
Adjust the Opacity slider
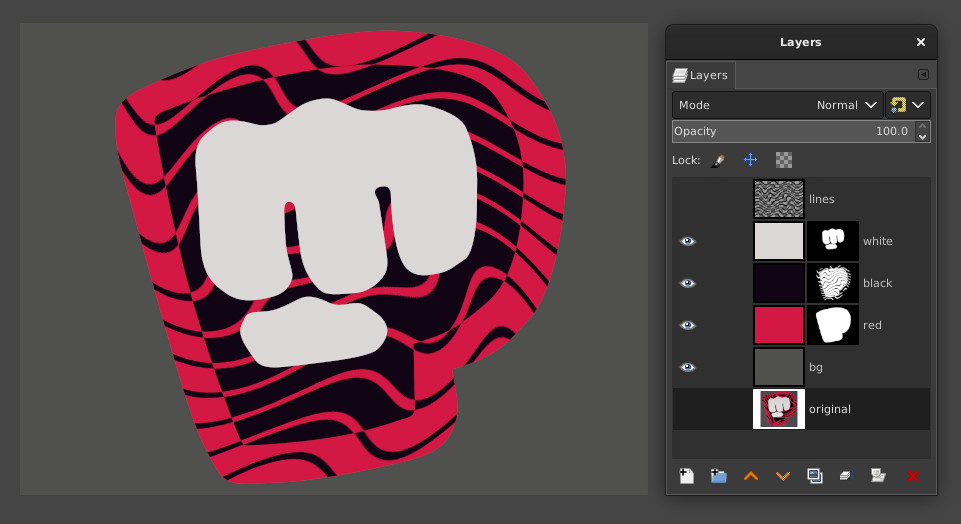[794, 131]
